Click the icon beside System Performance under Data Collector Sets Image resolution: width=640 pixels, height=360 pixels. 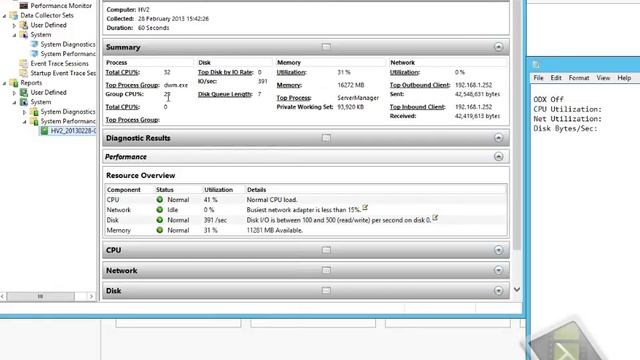click(x=34, y=54)
